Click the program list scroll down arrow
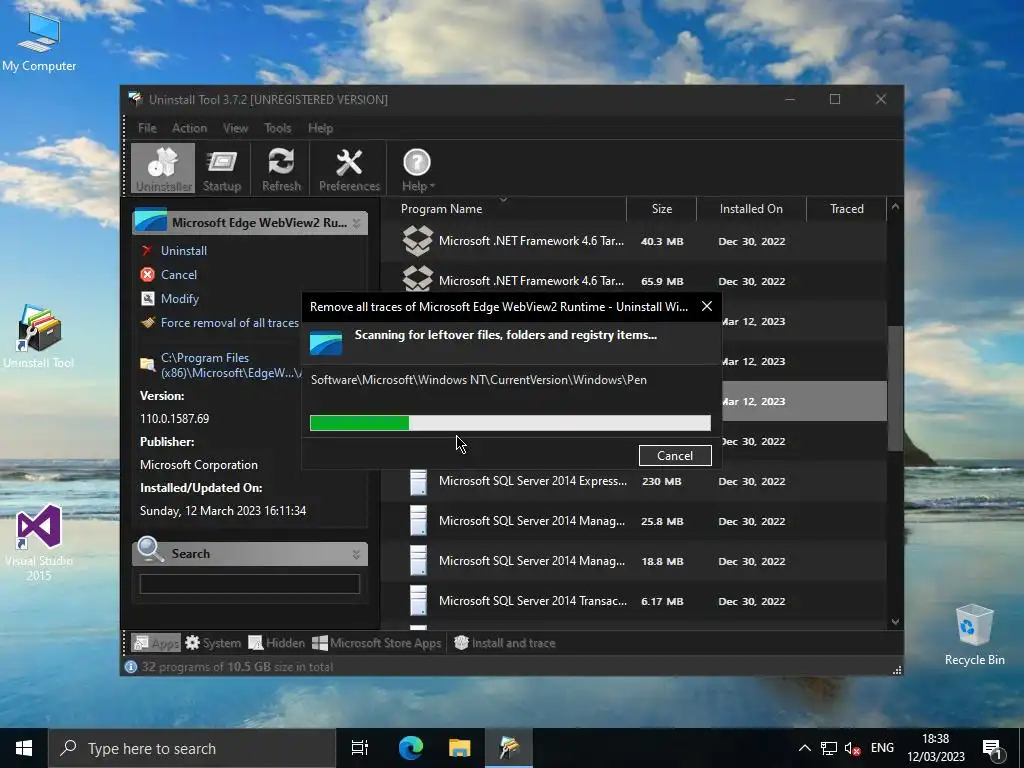 [895, 622]
